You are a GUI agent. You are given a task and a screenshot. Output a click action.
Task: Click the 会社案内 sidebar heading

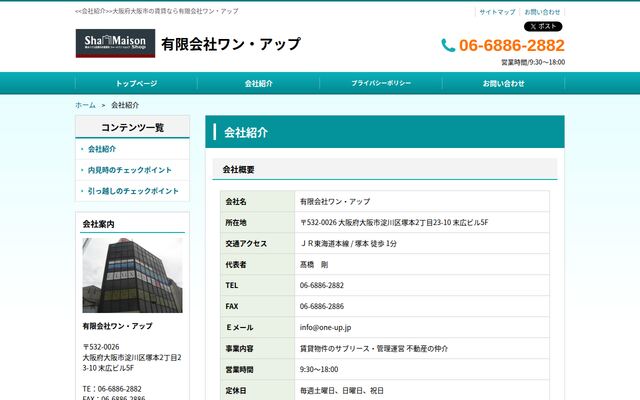[98, 224]
